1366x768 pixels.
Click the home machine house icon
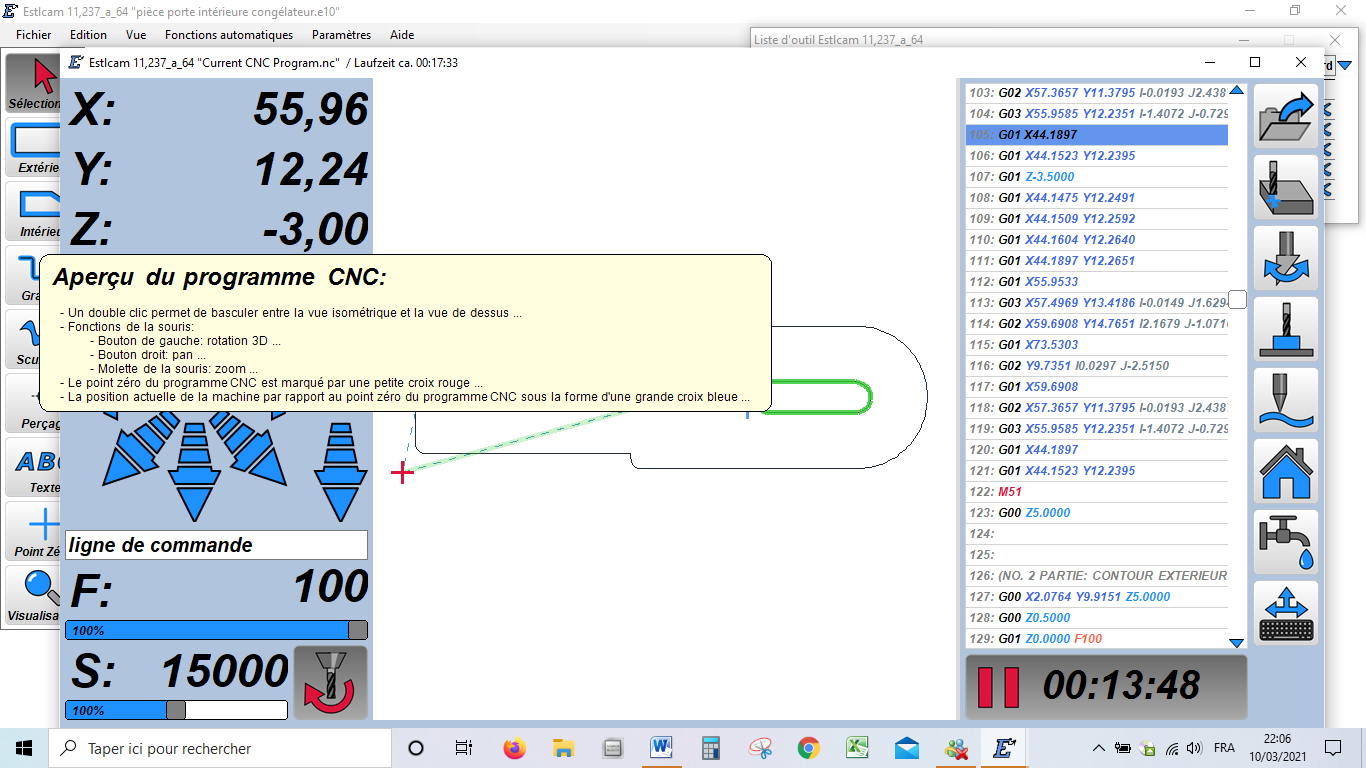coord(1286,471)
